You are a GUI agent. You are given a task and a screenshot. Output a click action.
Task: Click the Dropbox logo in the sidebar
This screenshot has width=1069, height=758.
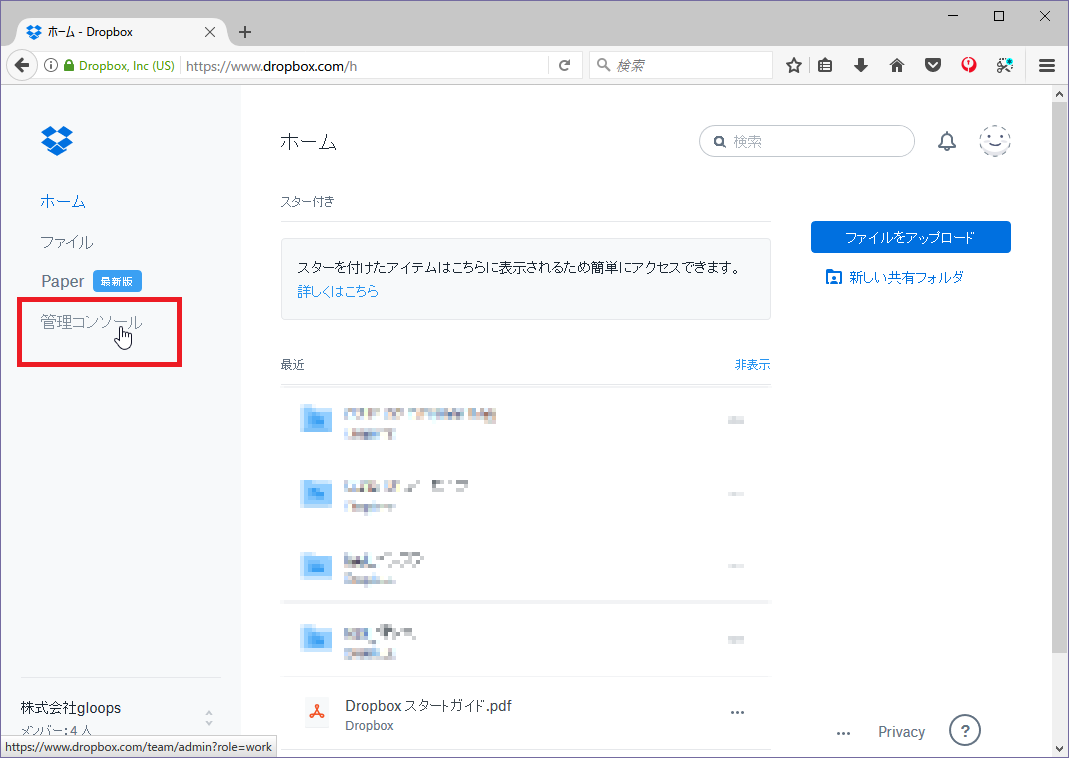point(57,140)
